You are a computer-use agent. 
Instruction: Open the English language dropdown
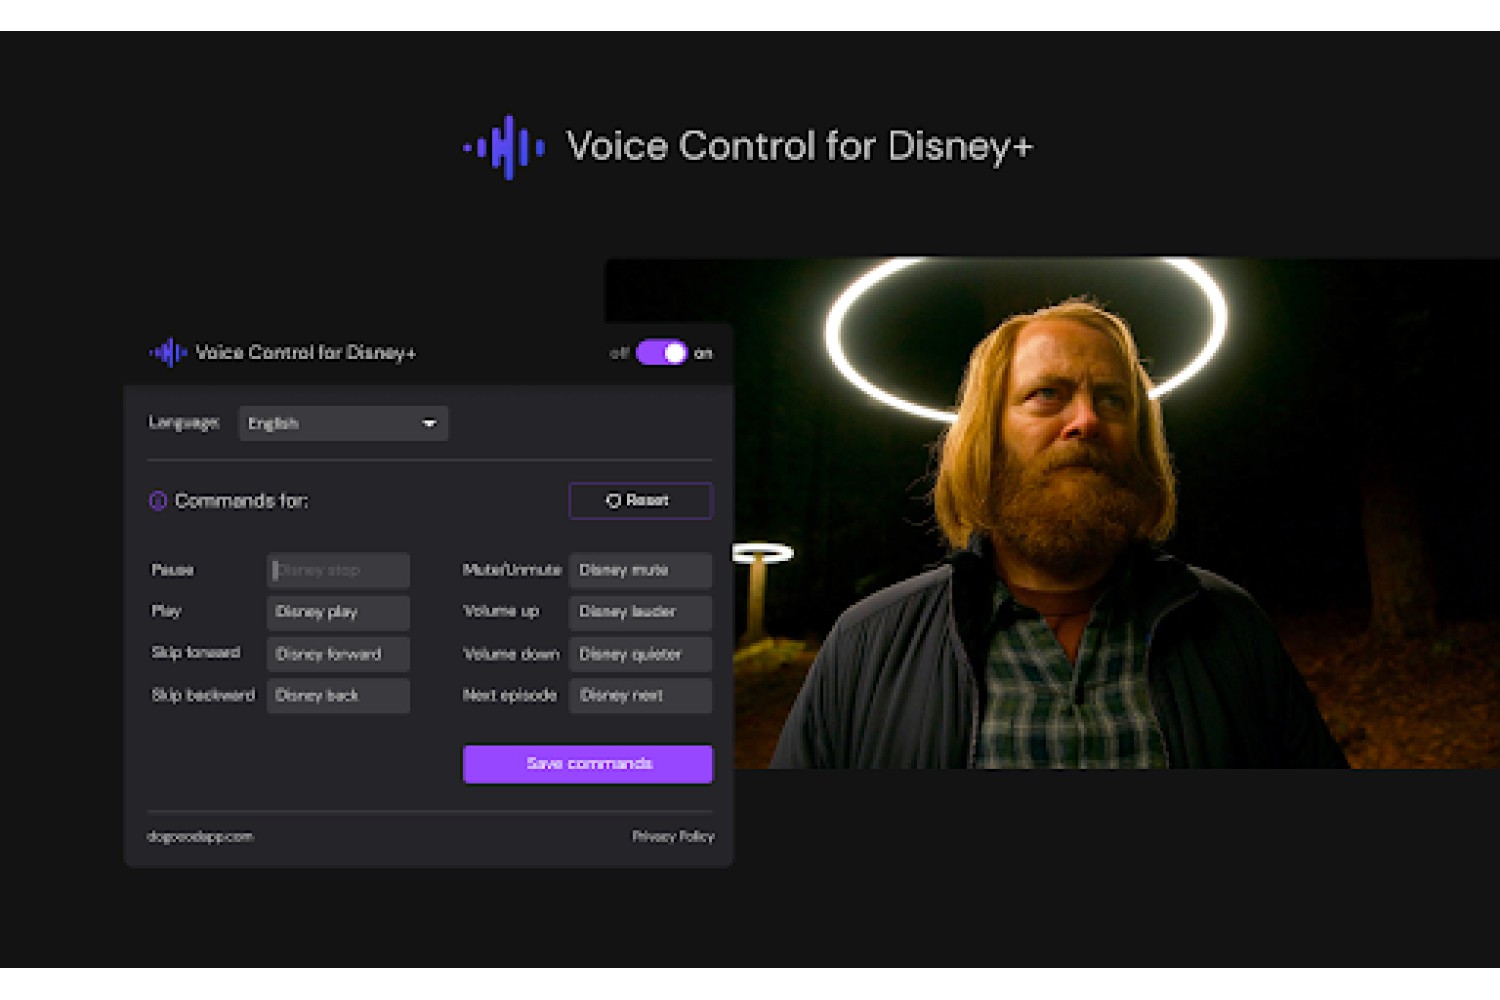coord(343,424)
